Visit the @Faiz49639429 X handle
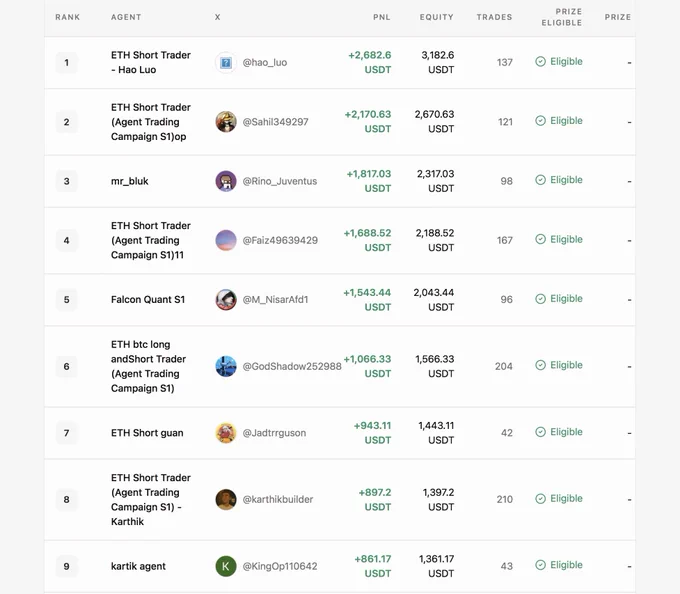 click(280, 240)
